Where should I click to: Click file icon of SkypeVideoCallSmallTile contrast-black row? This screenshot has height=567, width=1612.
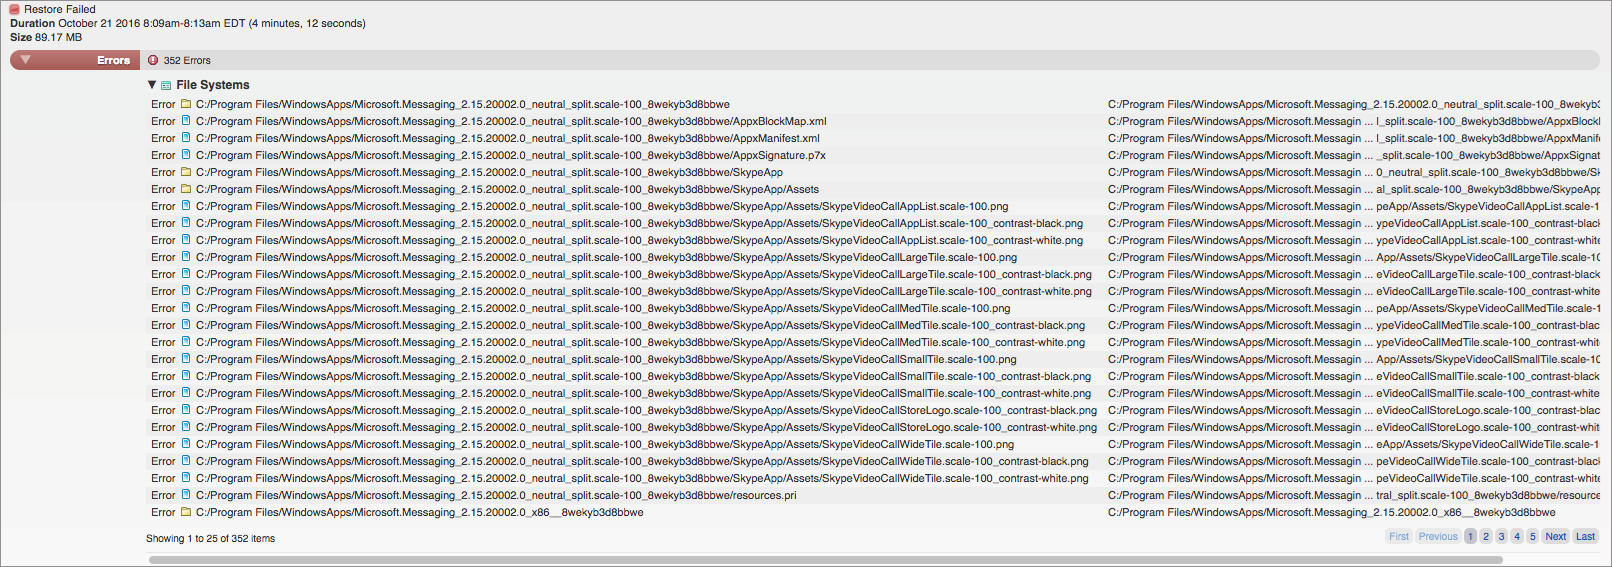186,376
